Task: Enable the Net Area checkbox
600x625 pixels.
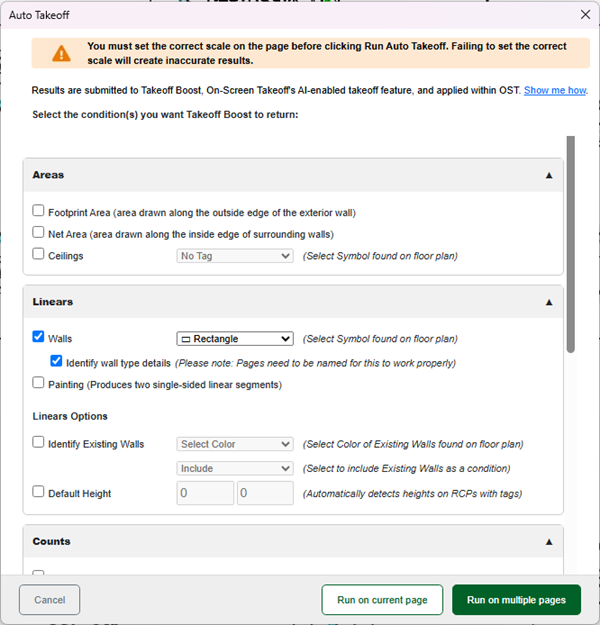Action: pos(38,232)
